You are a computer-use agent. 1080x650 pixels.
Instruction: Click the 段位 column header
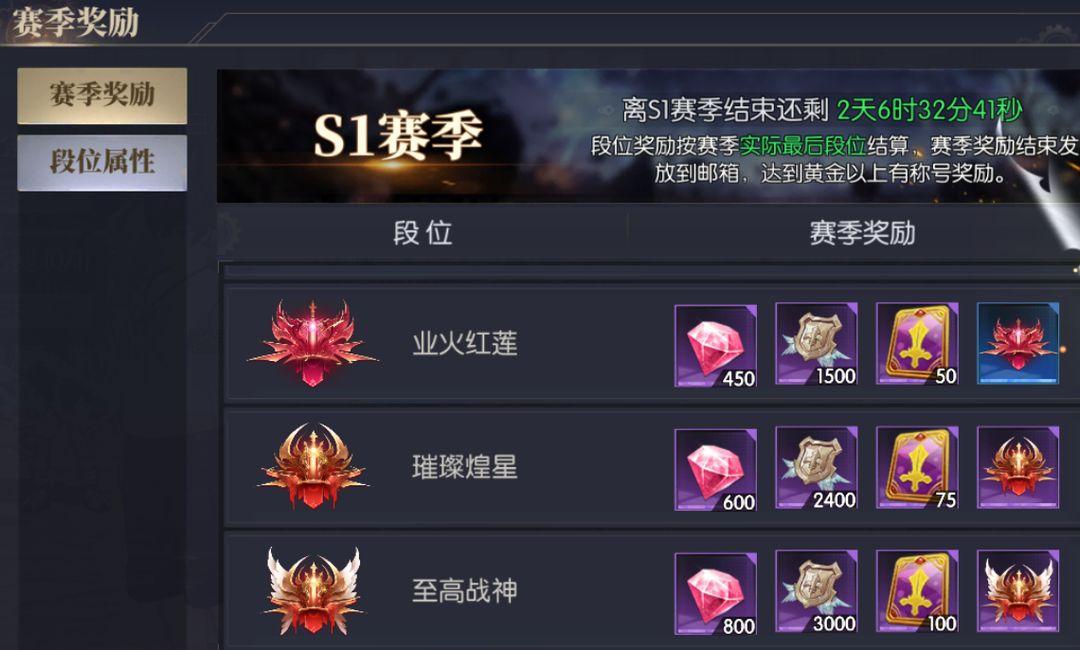click(x=422, y=233)
